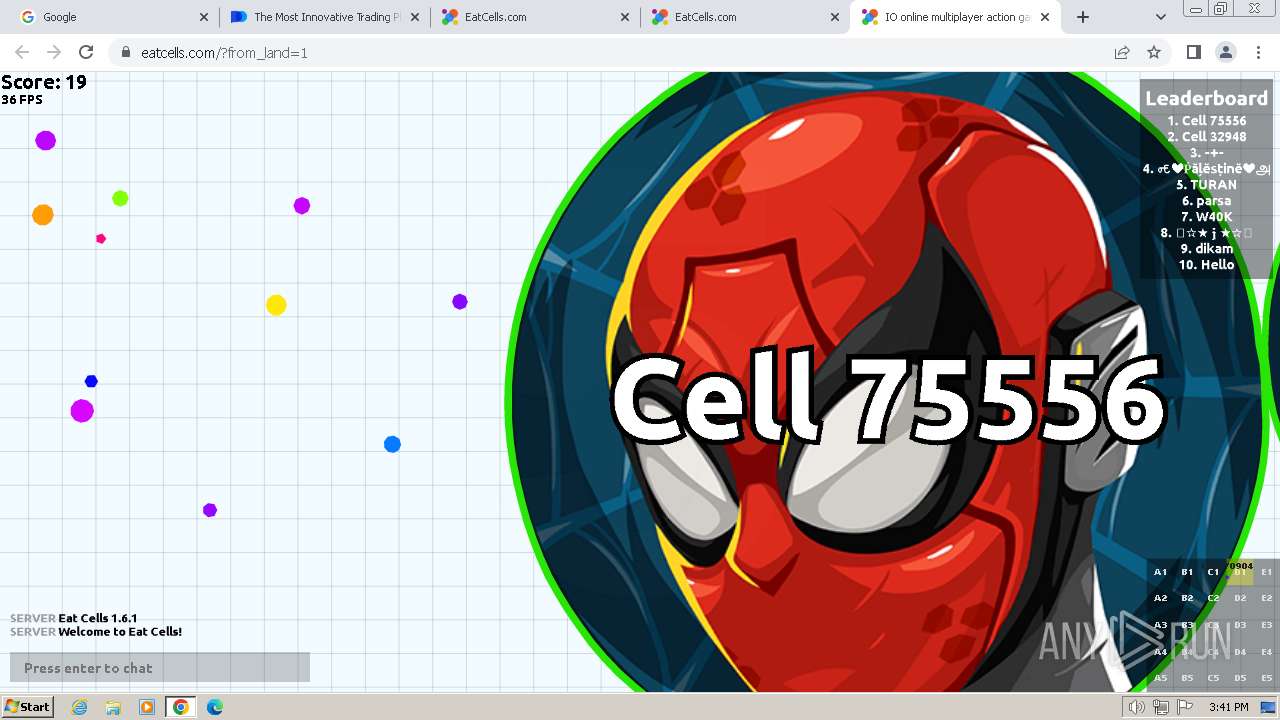Image resolution: width=1280 pixels, height=720 pixels.
Task: Click the giant Cell 75556 name label
Action: 888,399
